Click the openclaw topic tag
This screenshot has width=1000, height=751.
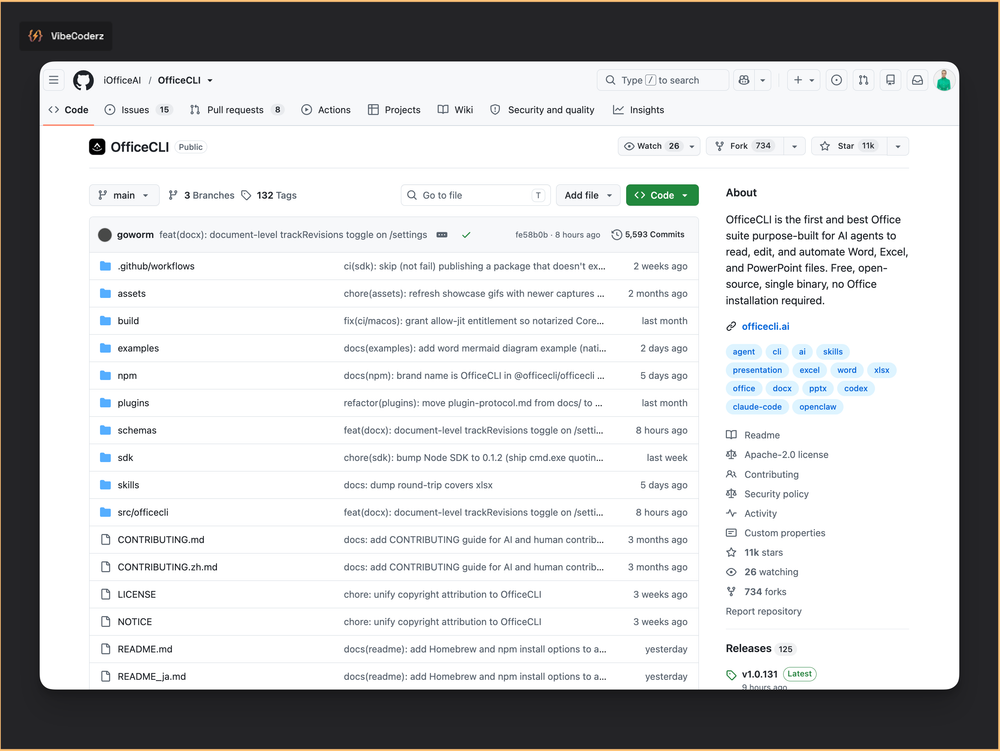[818, 407]
